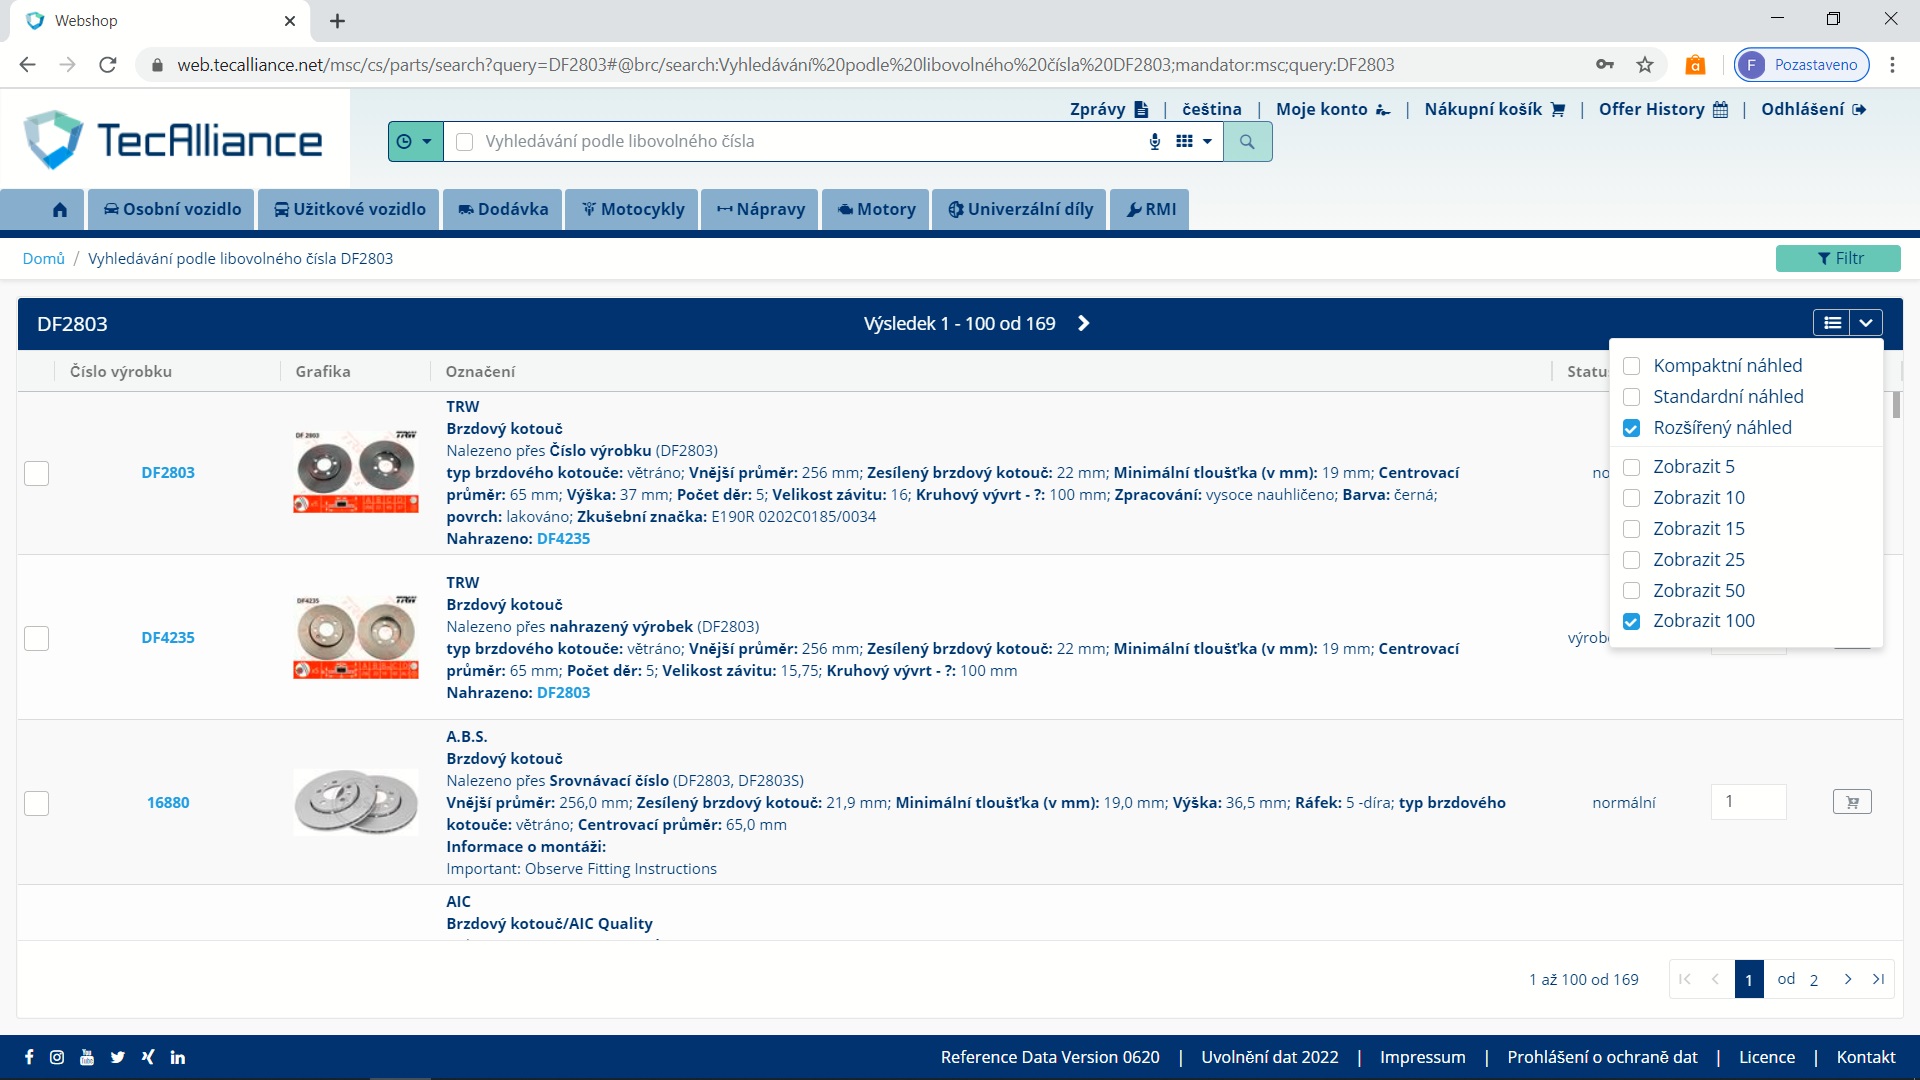
Task: Go to Domů breadcrumb link
Action: point(44,259)
